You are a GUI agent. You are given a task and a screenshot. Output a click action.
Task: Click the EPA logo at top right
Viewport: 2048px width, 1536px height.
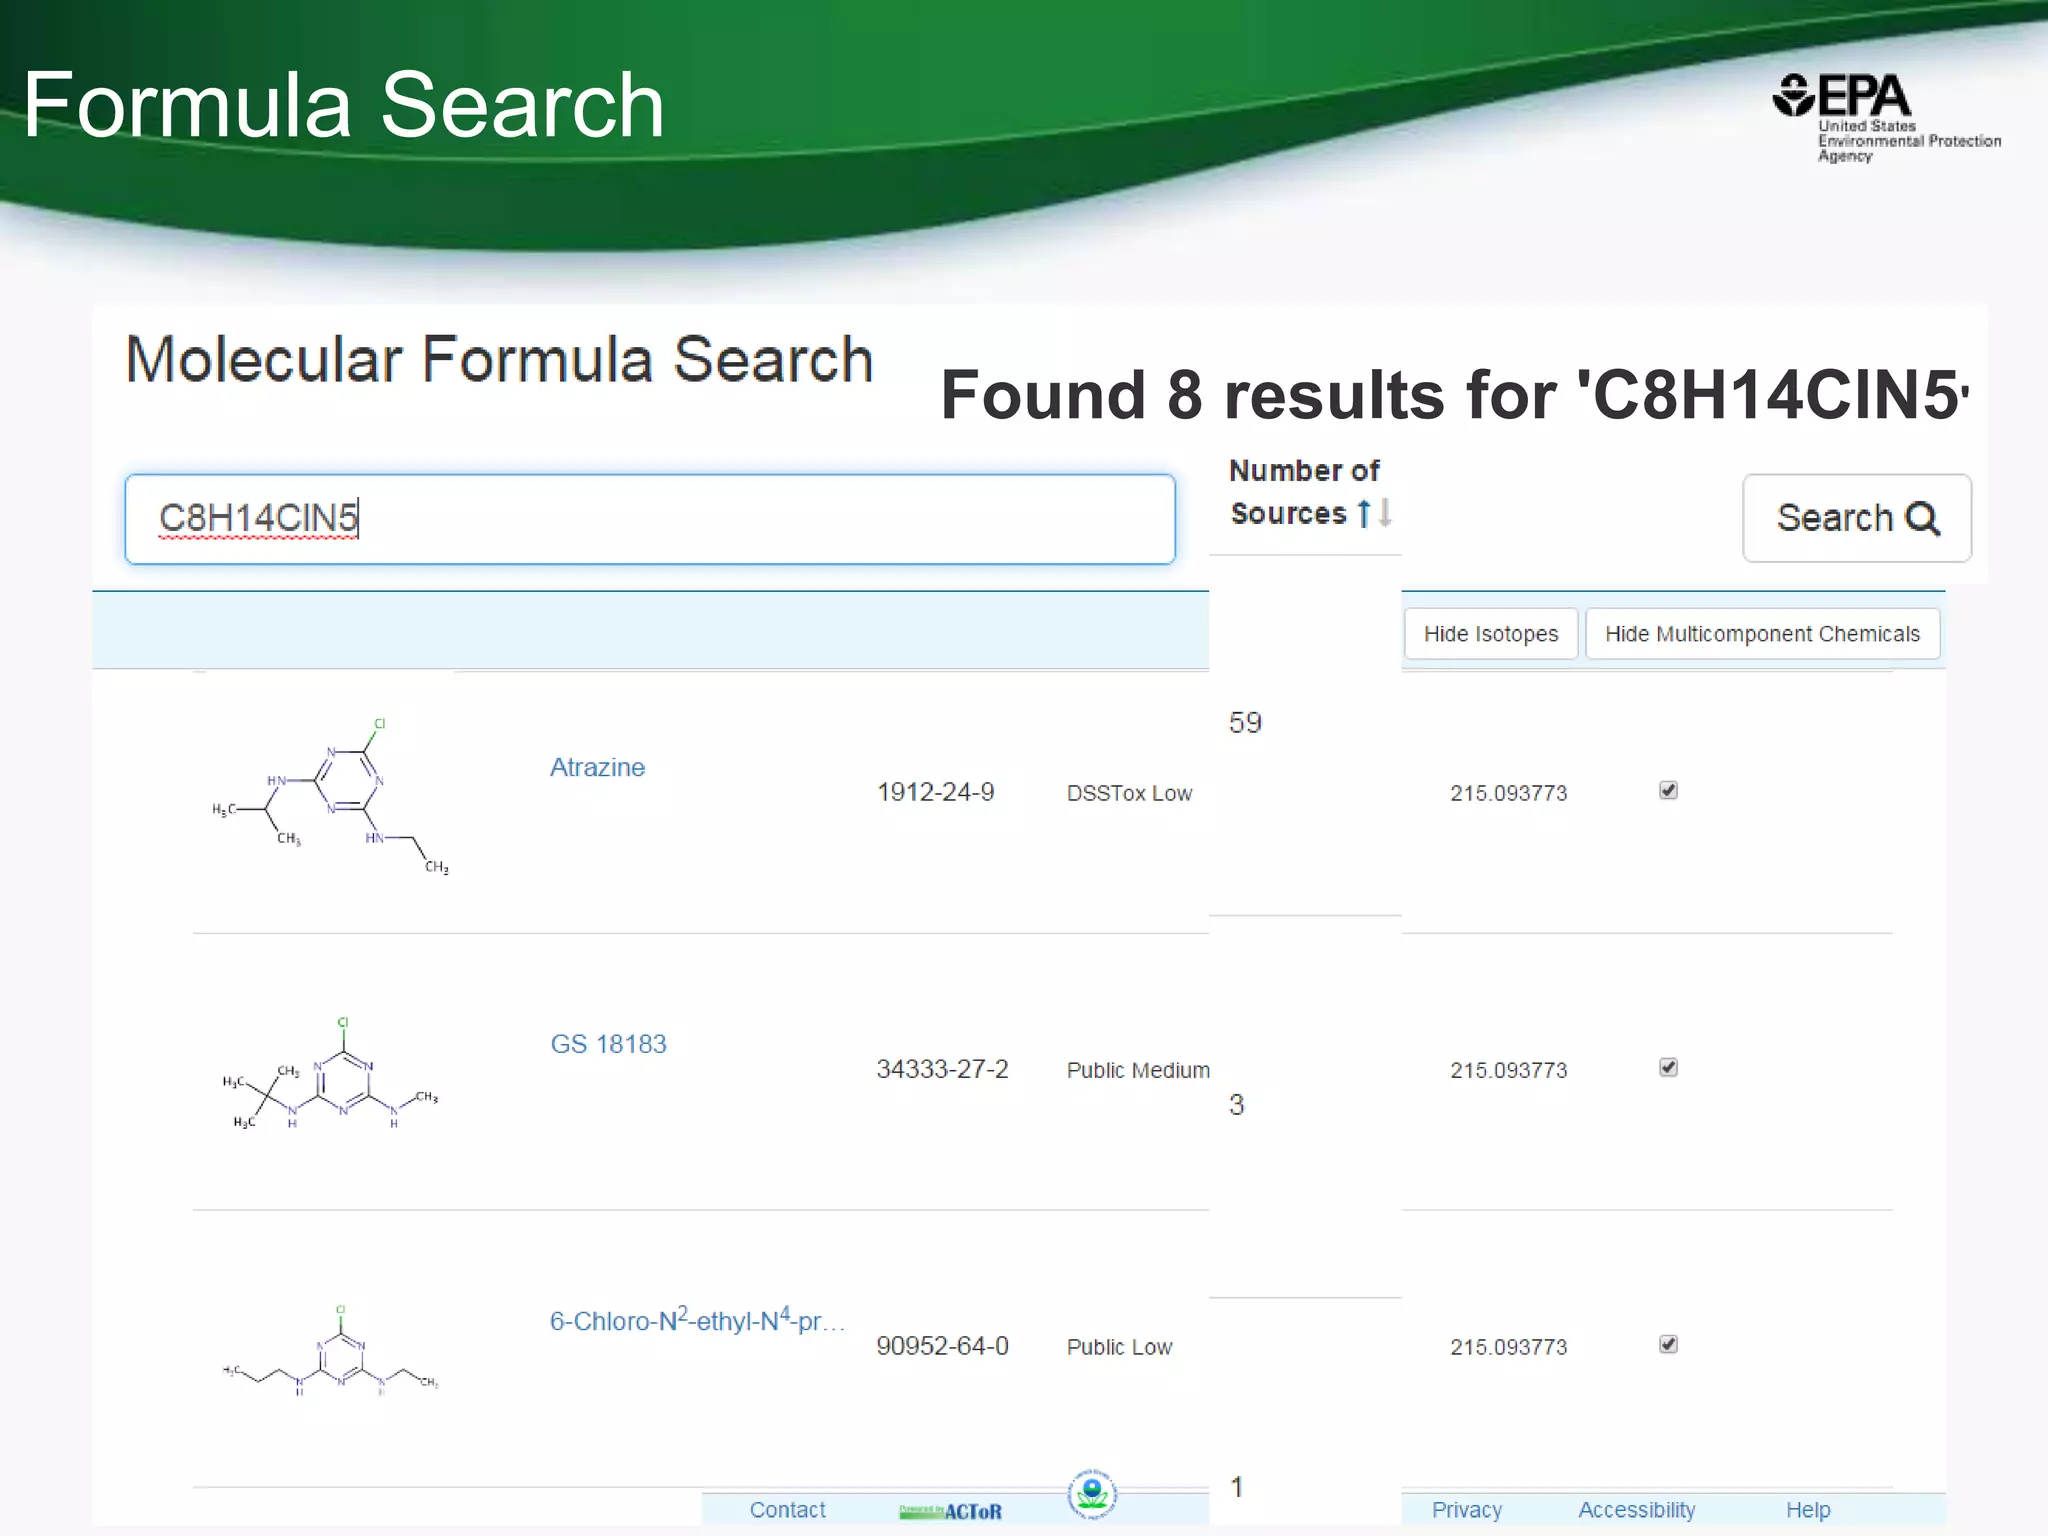[x=1886, y=118]
